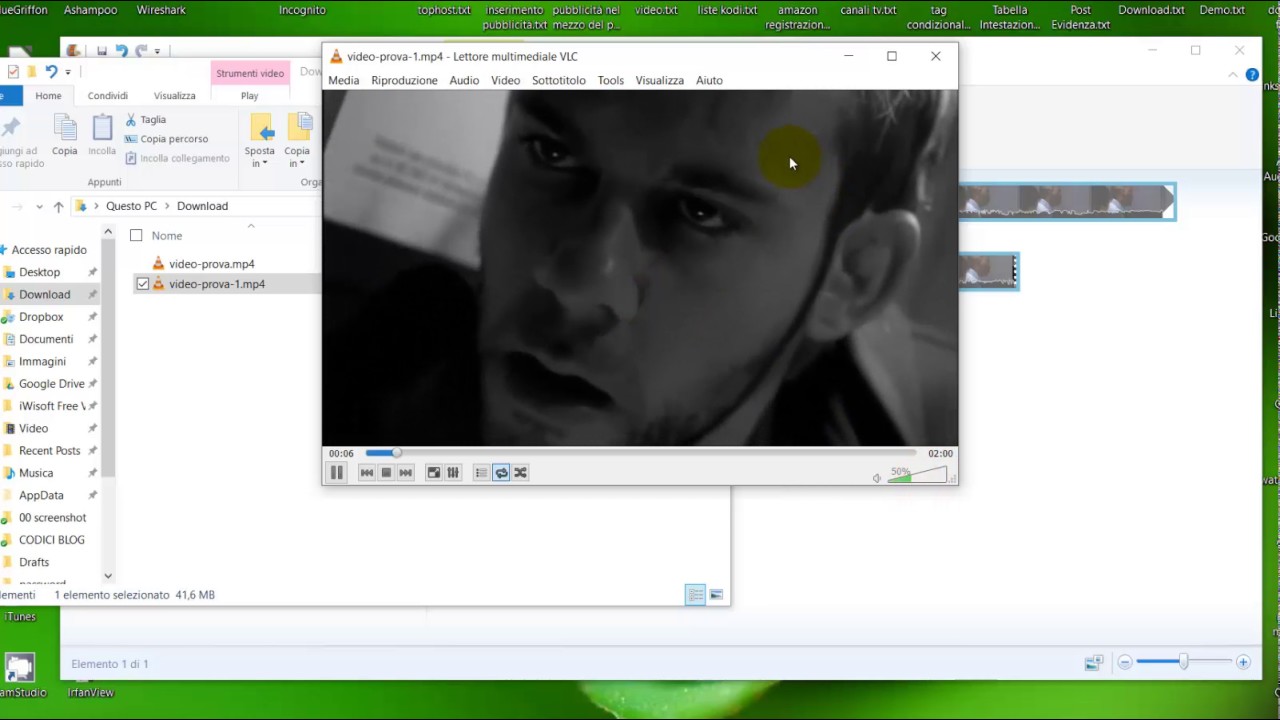Adjust the VLC volume slider at 50%
This screenshot has height=720, width=1280.
[916, 474]
